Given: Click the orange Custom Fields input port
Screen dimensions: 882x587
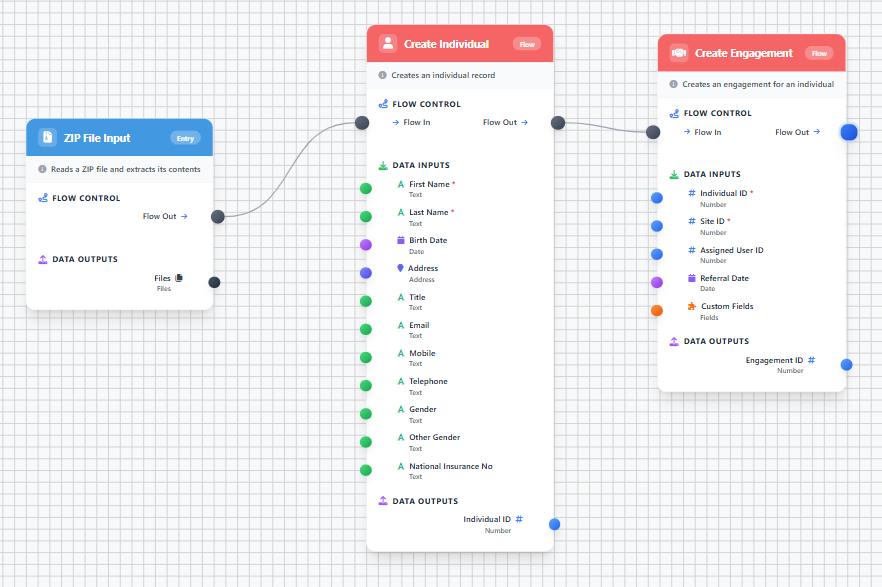Looking at the screenshot, I should coord(657,310).
